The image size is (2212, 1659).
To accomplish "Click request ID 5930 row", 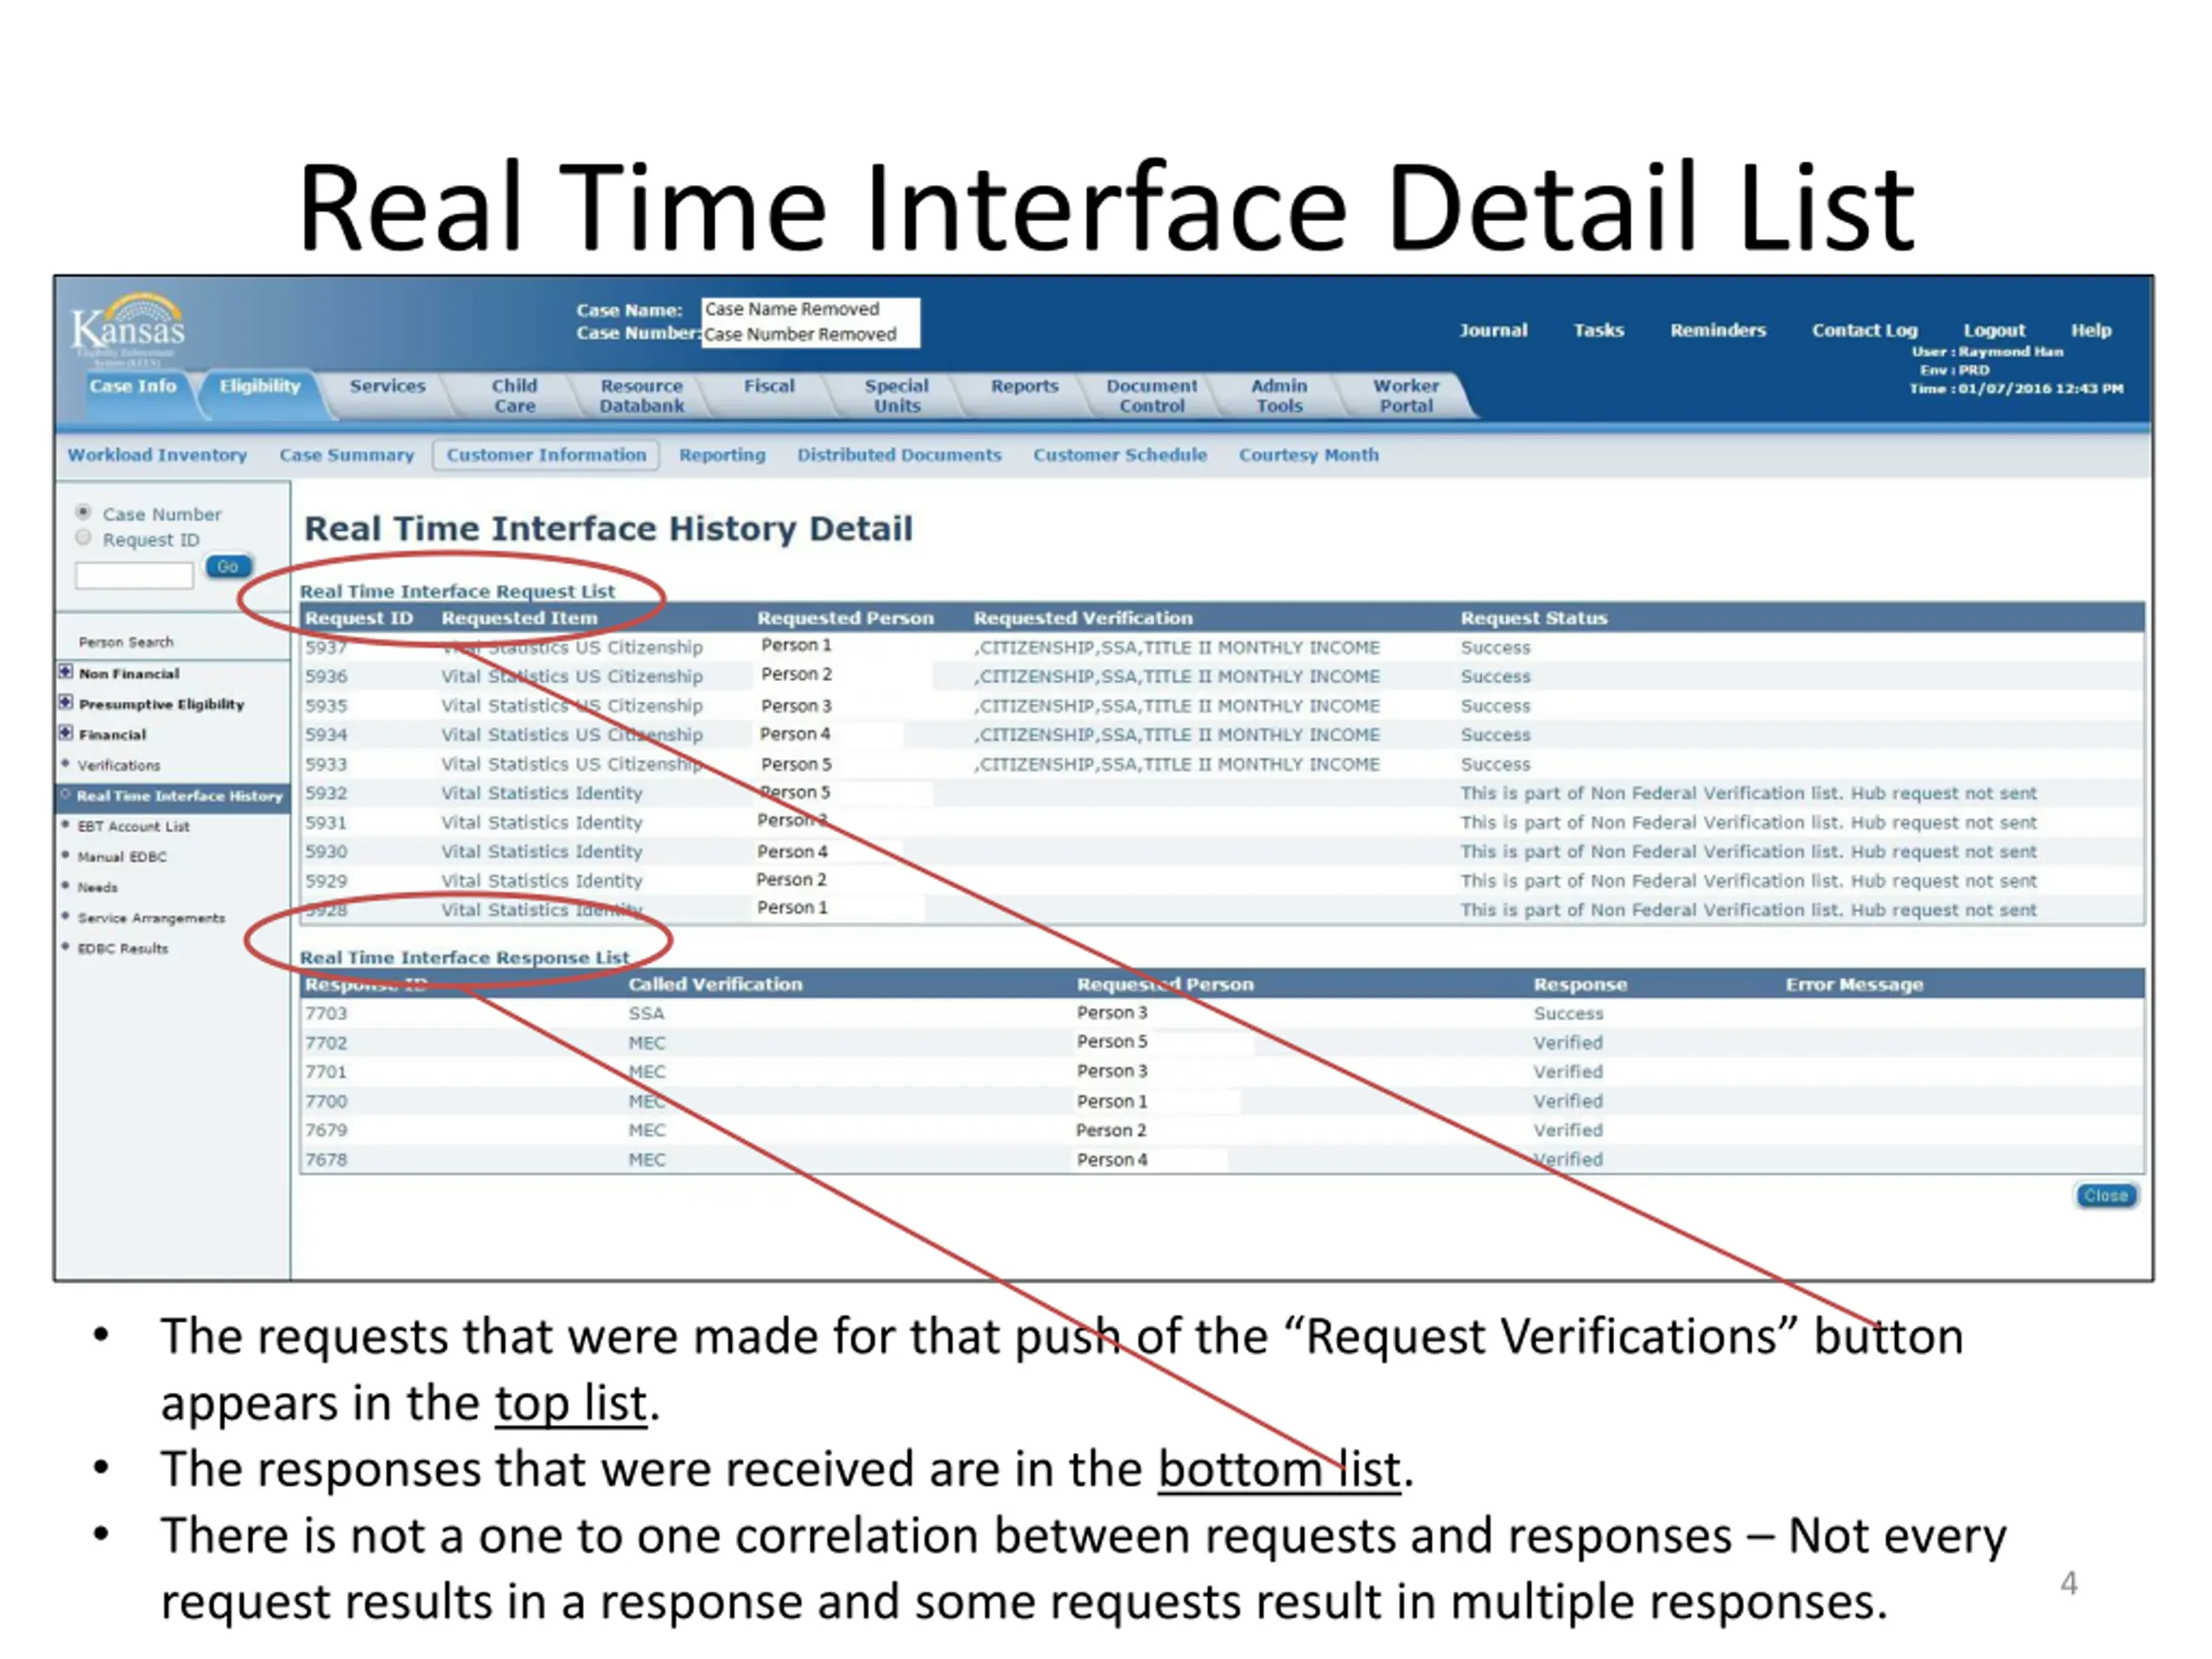I will tap(1222, 851).
